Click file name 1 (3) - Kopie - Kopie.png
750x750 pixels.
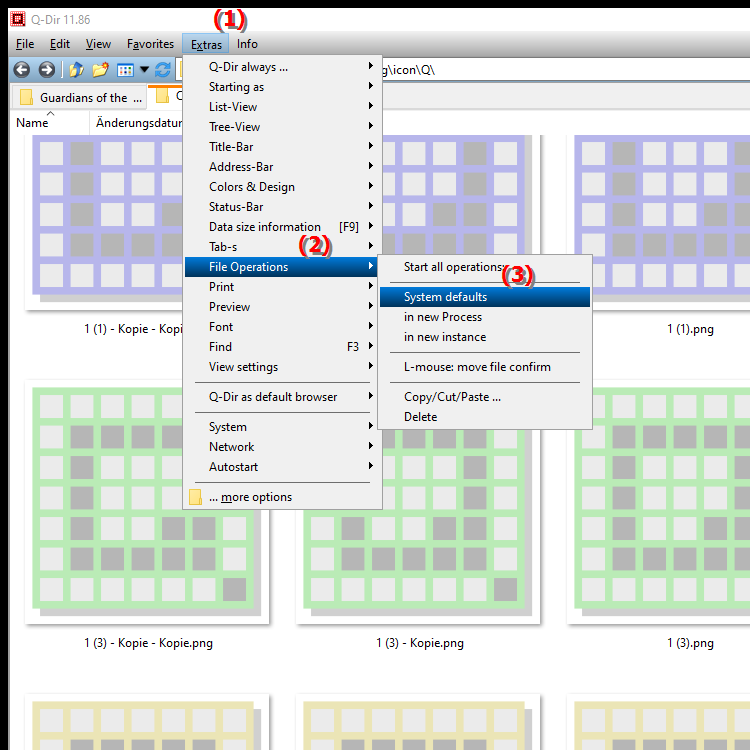coord(148,643)
